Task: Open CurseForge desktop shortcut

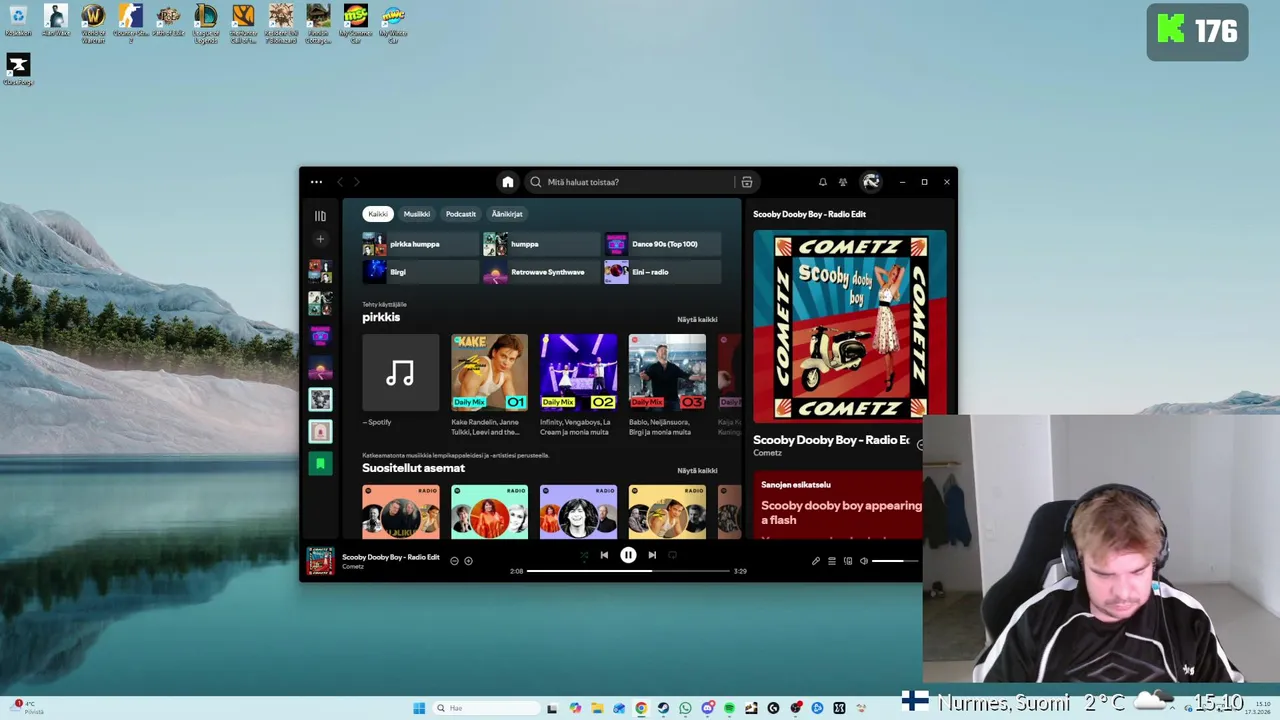Action: 18,70
